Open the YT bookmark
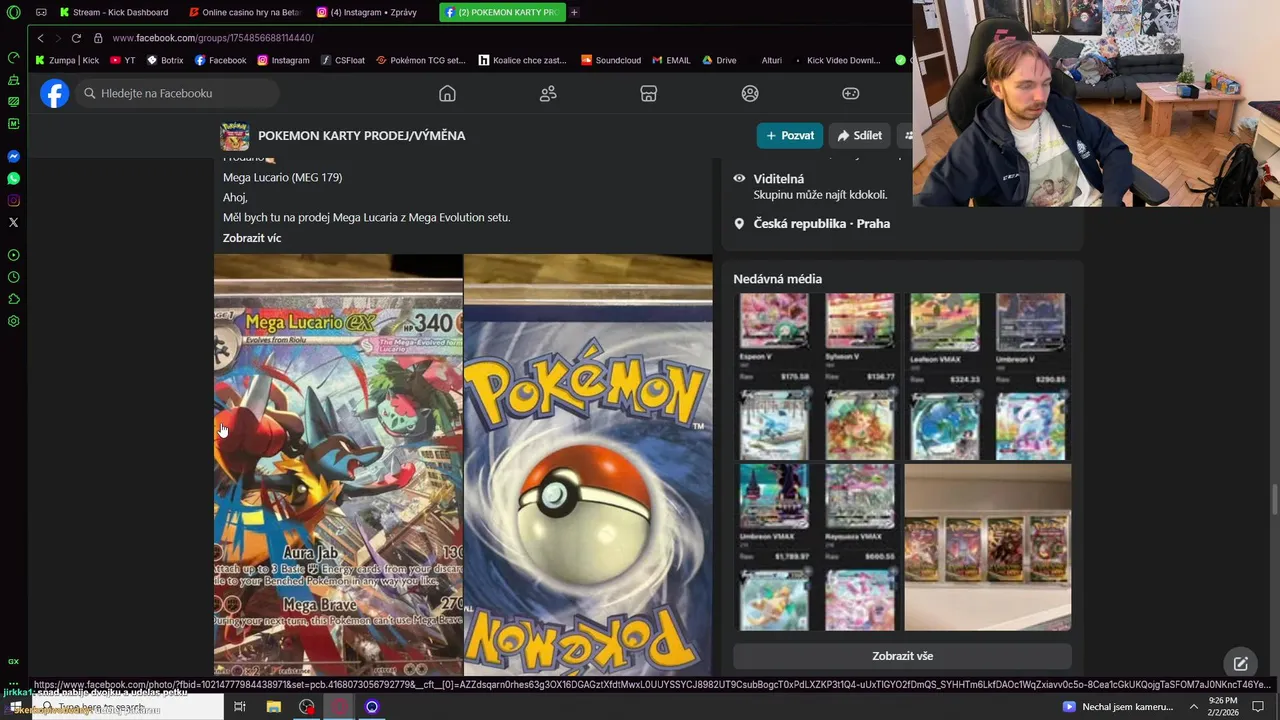The height and width of the screenshot is (720, 1280). pyautogui.click(x=123, y=60)
